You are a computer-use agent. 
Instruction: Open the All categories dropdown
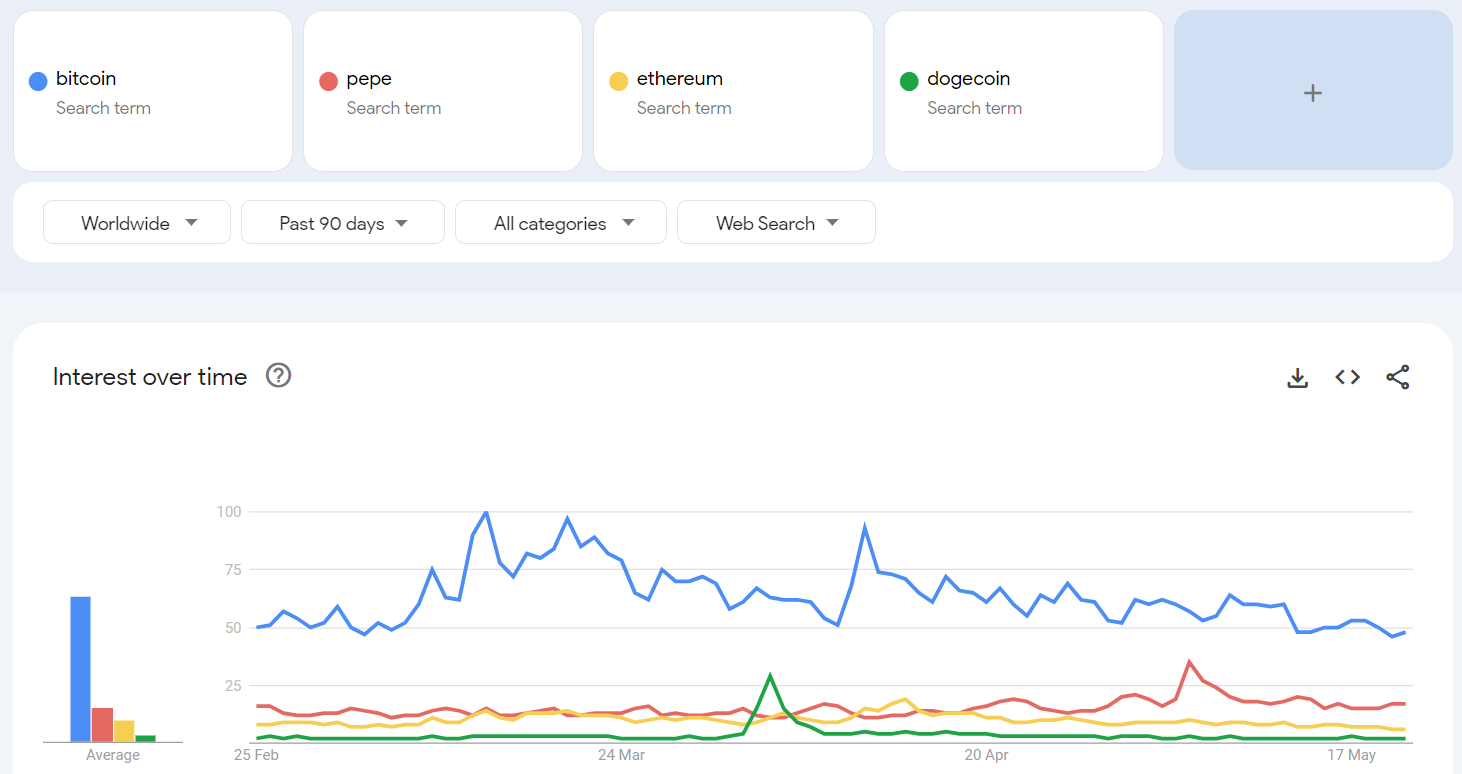click(561, 222)
